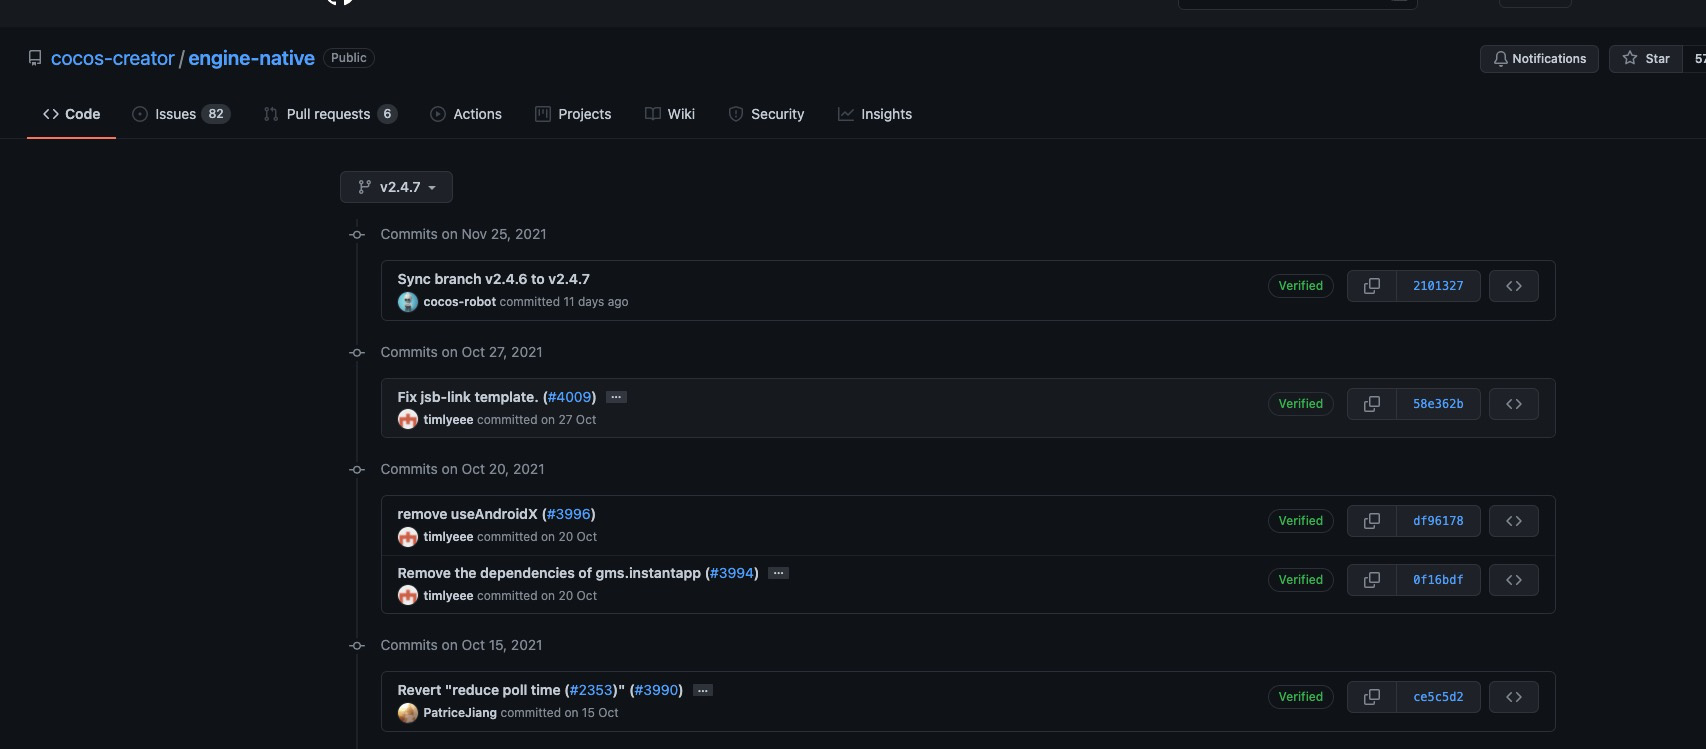The width and height of the screenshot is (1706, 749).
Task: Open pull request #4009 link
Action: click(570, 397)
